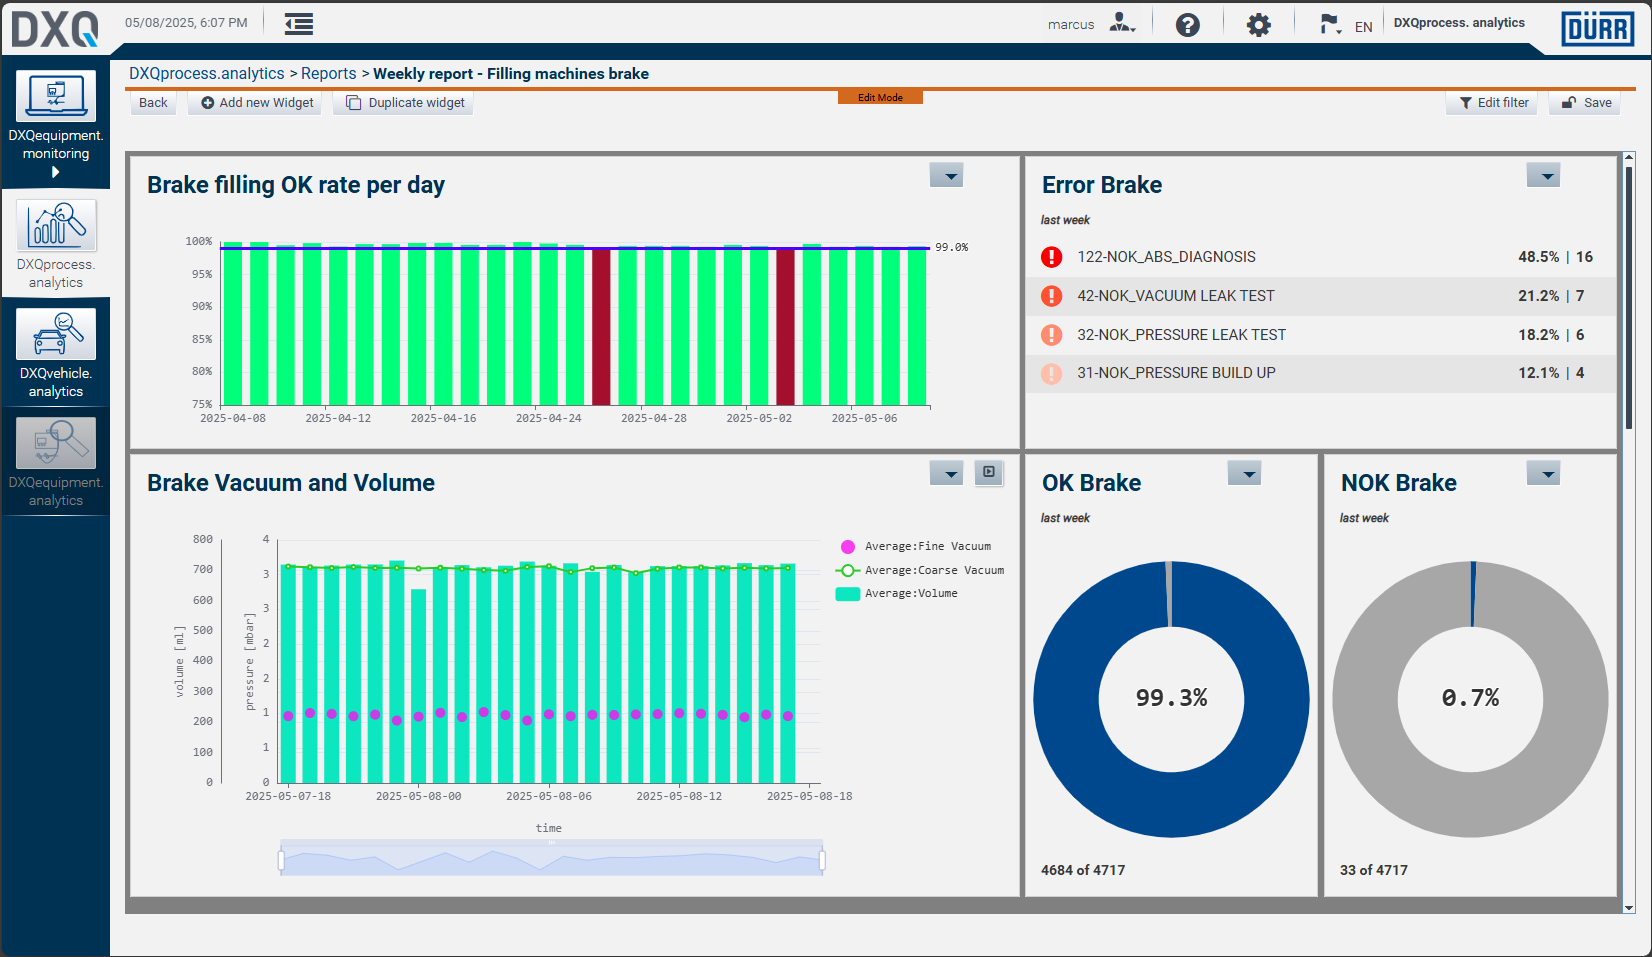Click the Add new Widget button
This screenshot has width=1652, height=957.
click(x=256, y=103)
